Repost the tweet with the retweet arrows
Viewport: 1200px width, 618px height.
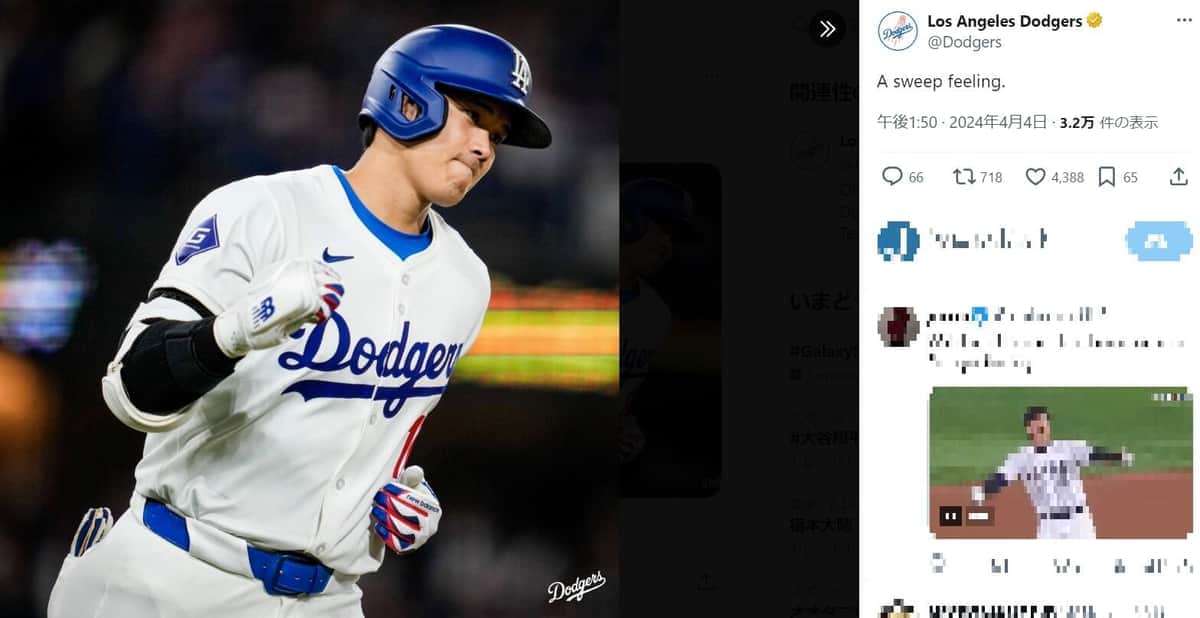click(x=965, y=176)
